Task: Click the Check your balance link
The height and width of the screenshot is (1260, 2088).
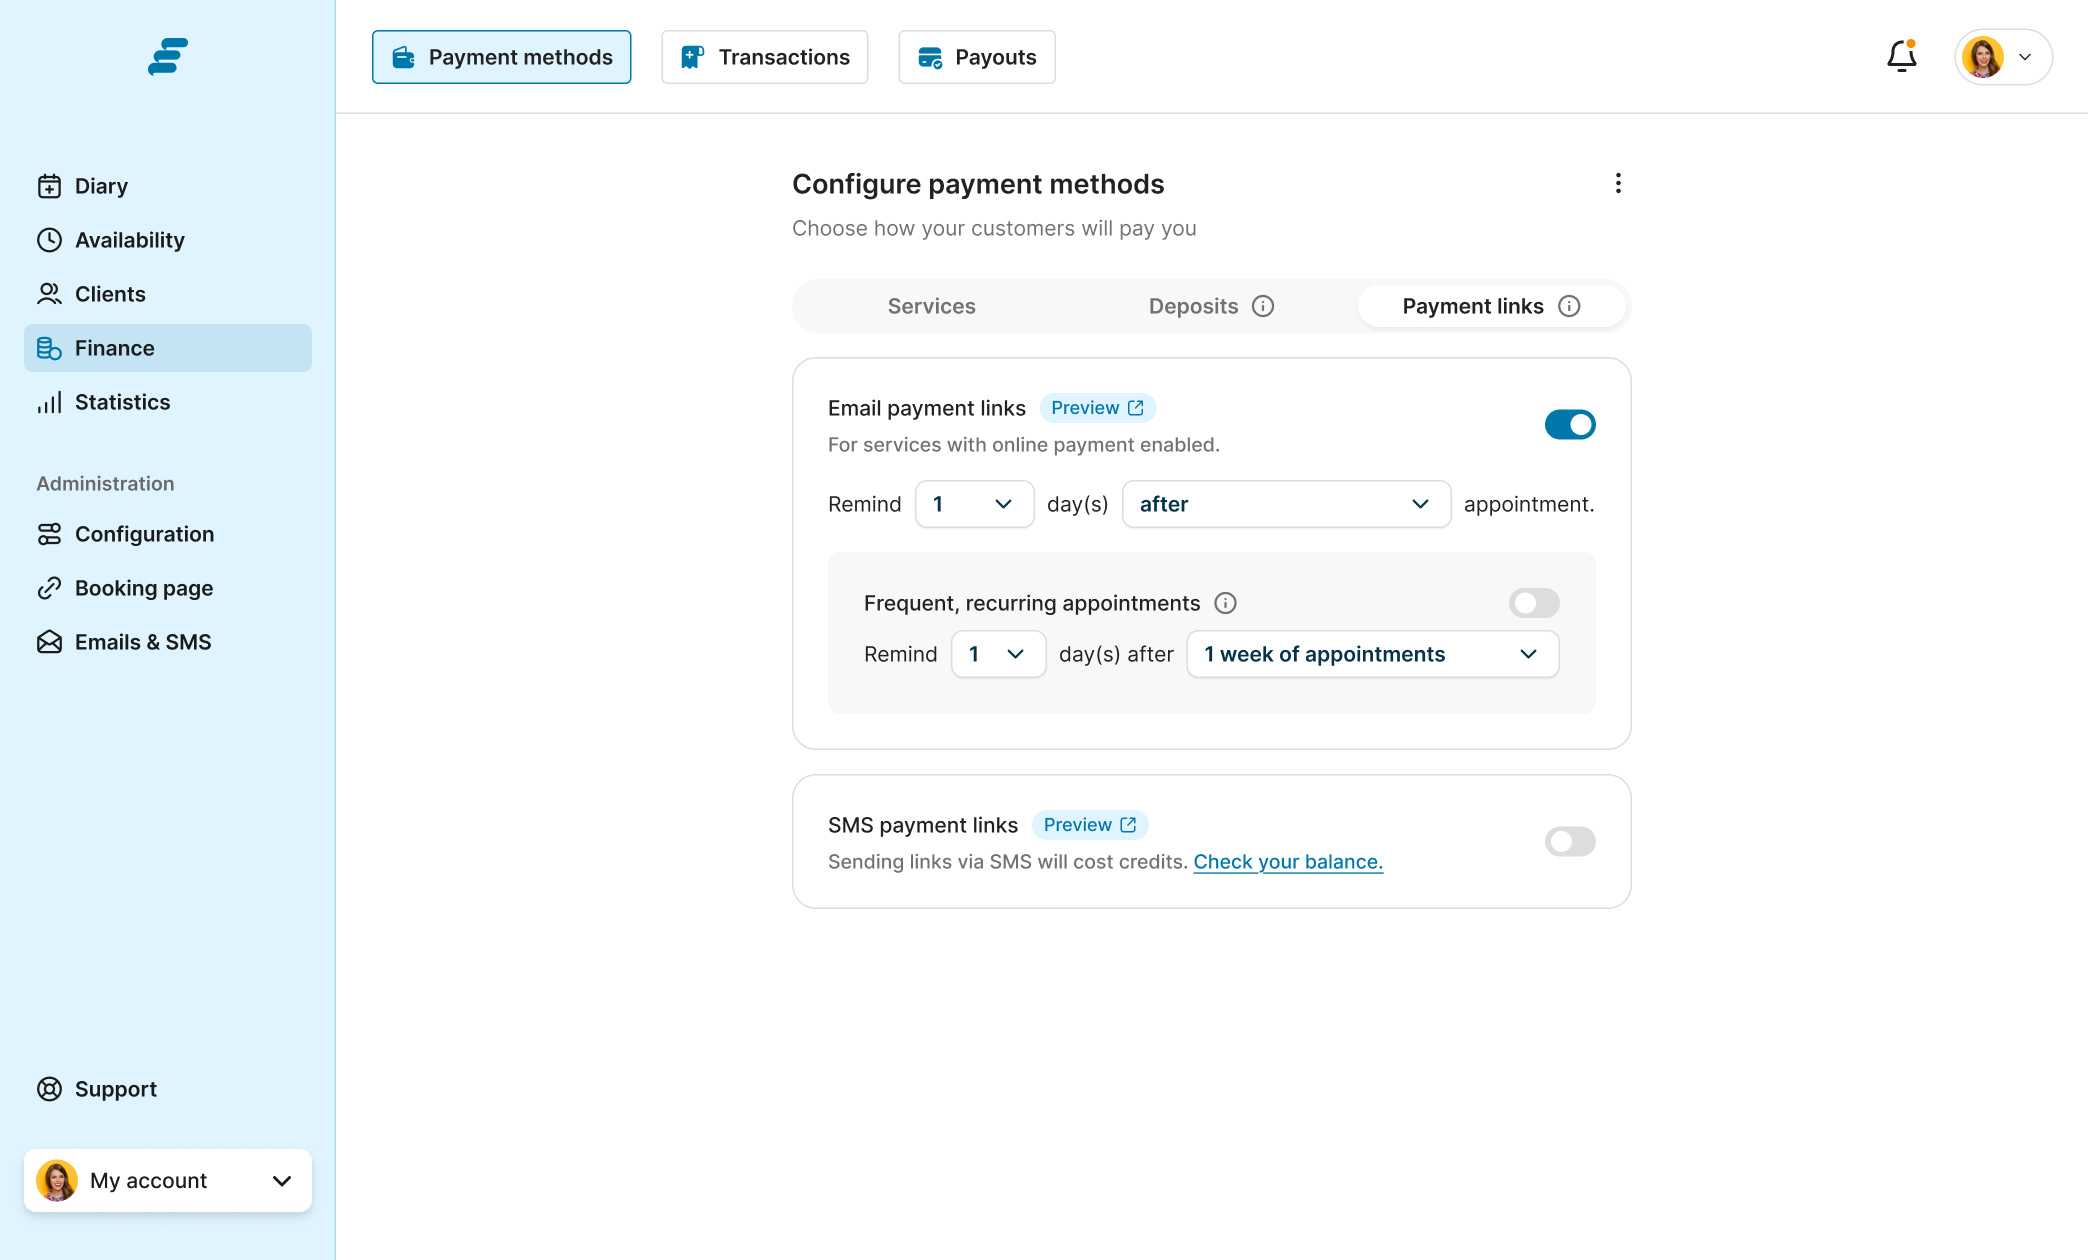Action: 1288,862
